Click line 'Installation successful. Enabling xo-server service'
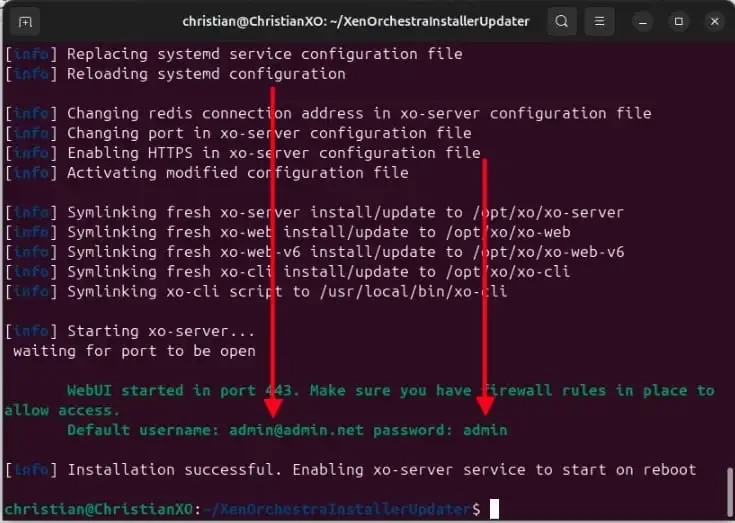Viewport: 735px width, 523px height. [x=351, y=470]
